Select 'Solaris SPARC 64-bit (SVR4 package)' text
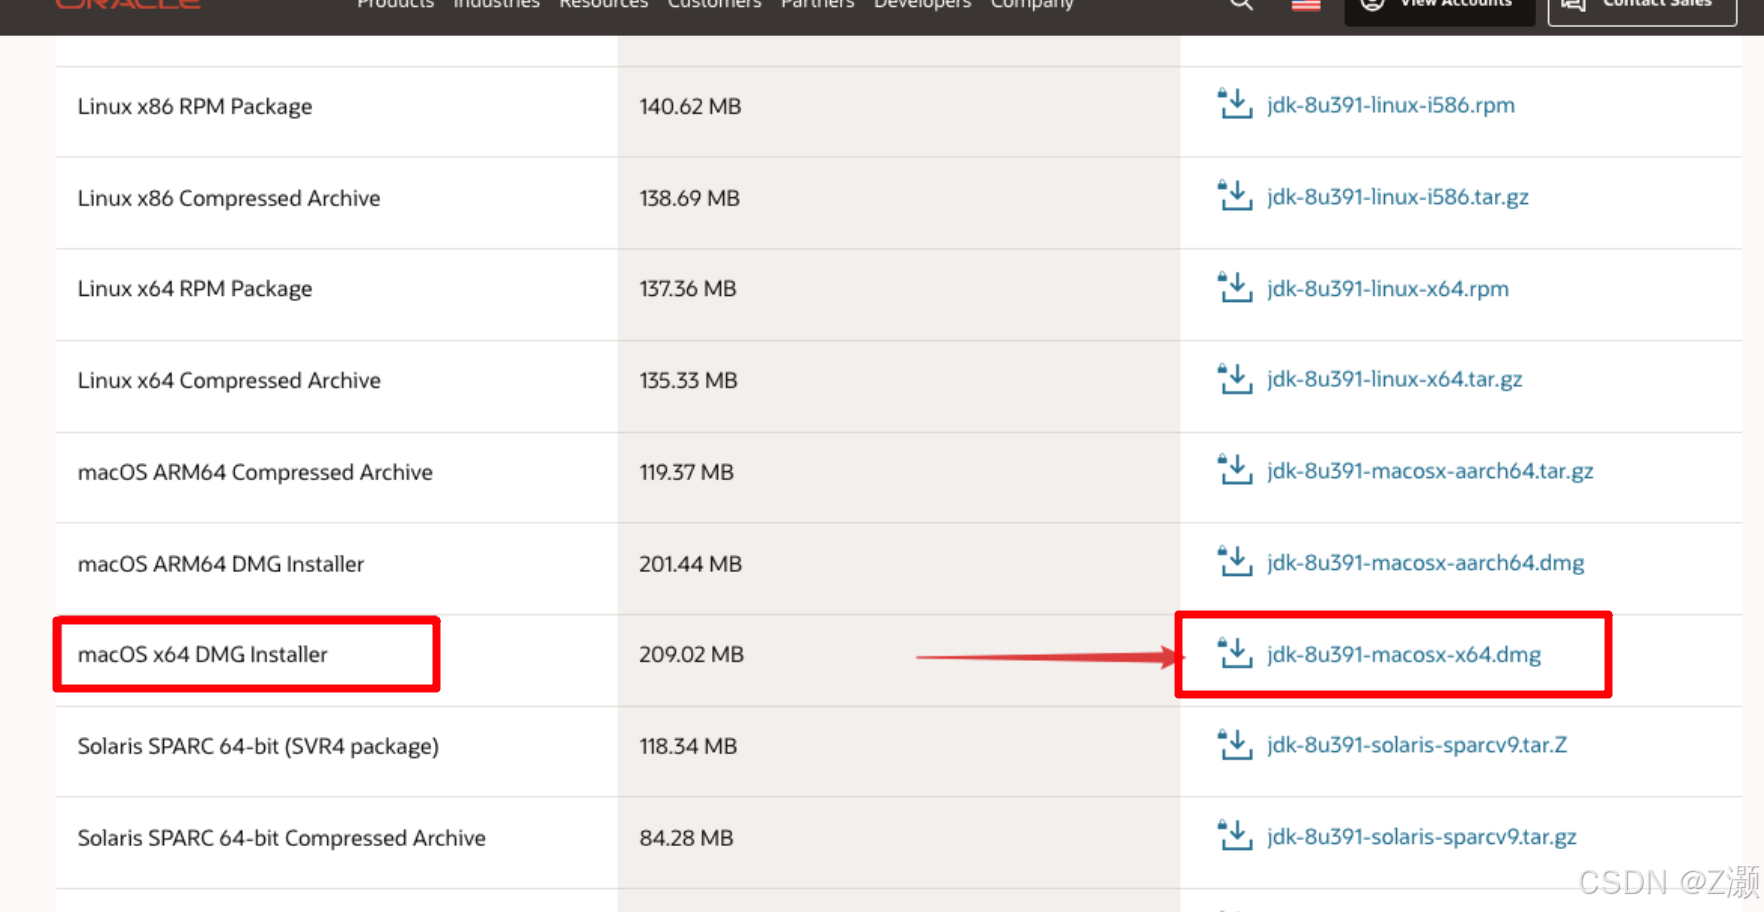The width and height of the screenshot is (1764, 912). coord(258,746)
